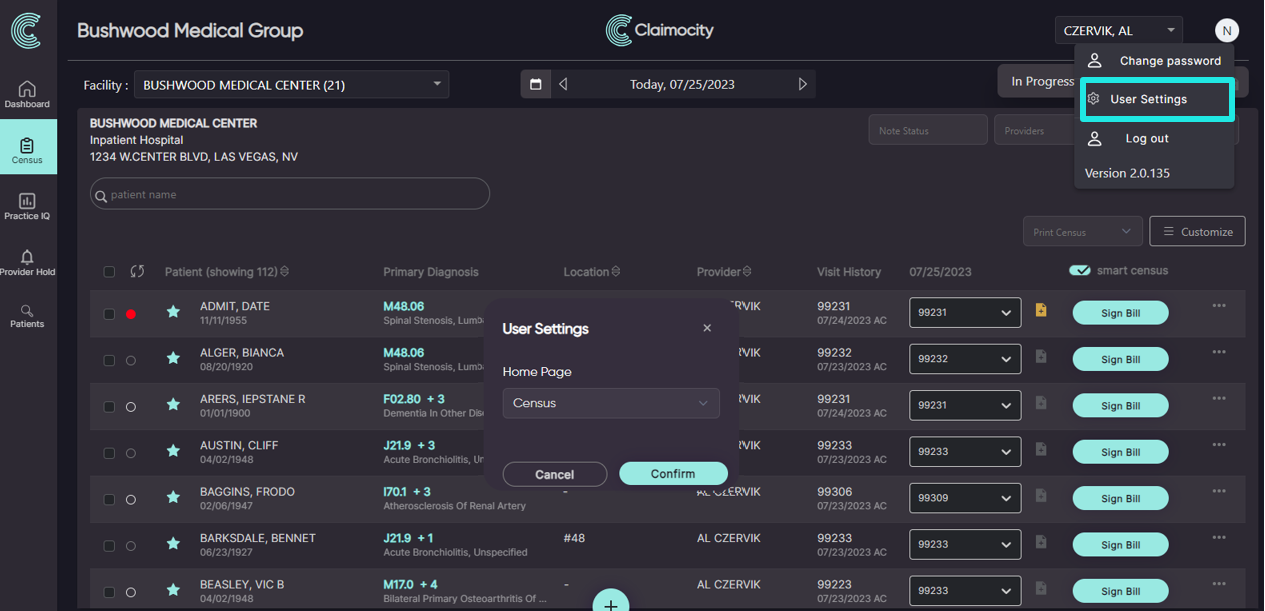Click the patient name search field
This screenshot has width=1265, height=611.
(x=290, y=194)
